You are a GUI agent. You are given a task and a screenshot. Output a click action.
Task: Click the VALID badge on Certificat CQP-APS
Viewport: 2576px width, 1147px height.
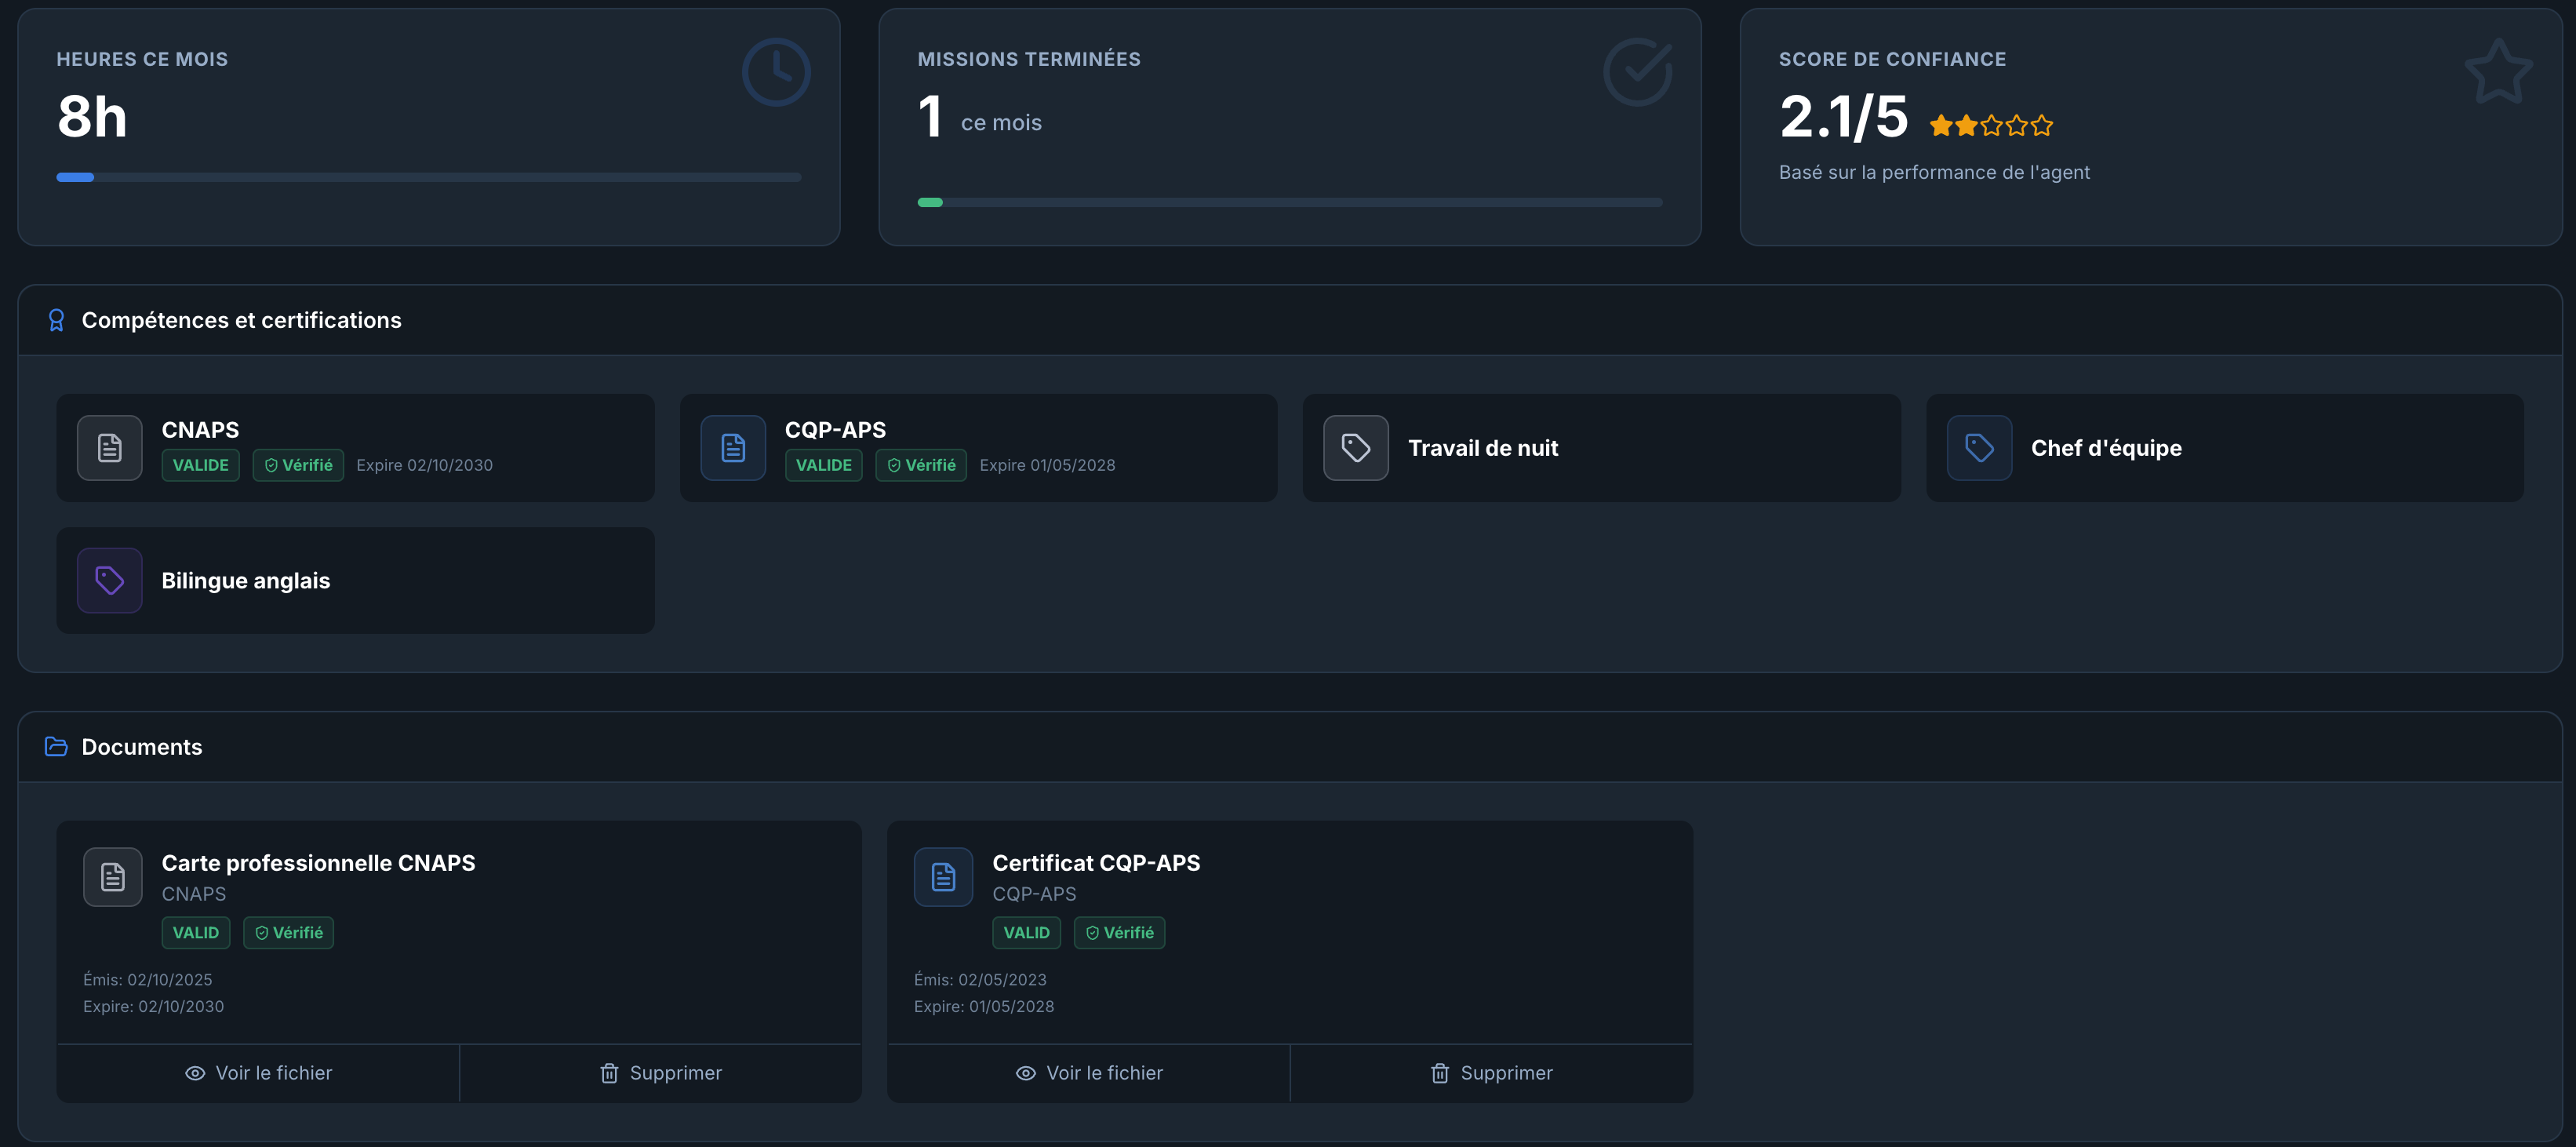(1027, 933)
